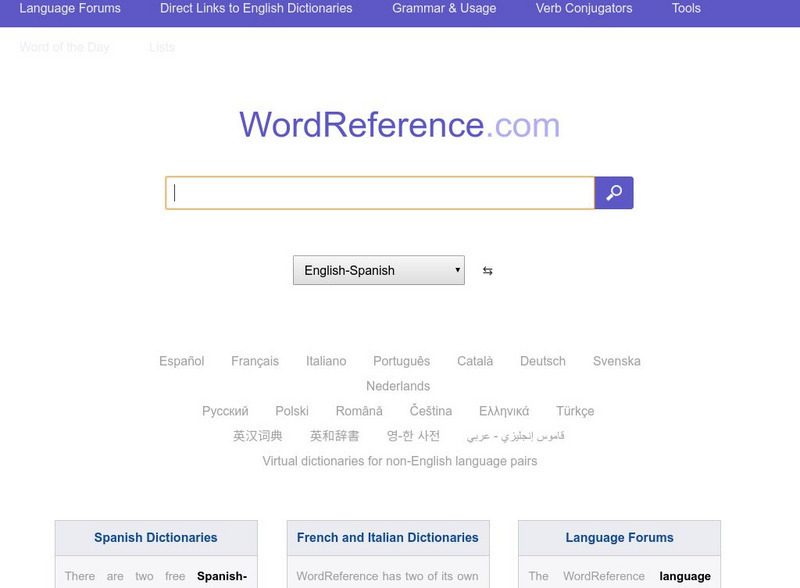Click the WordReference.com logo
Screen dimensions: 800x588
(x=400, y=125)
